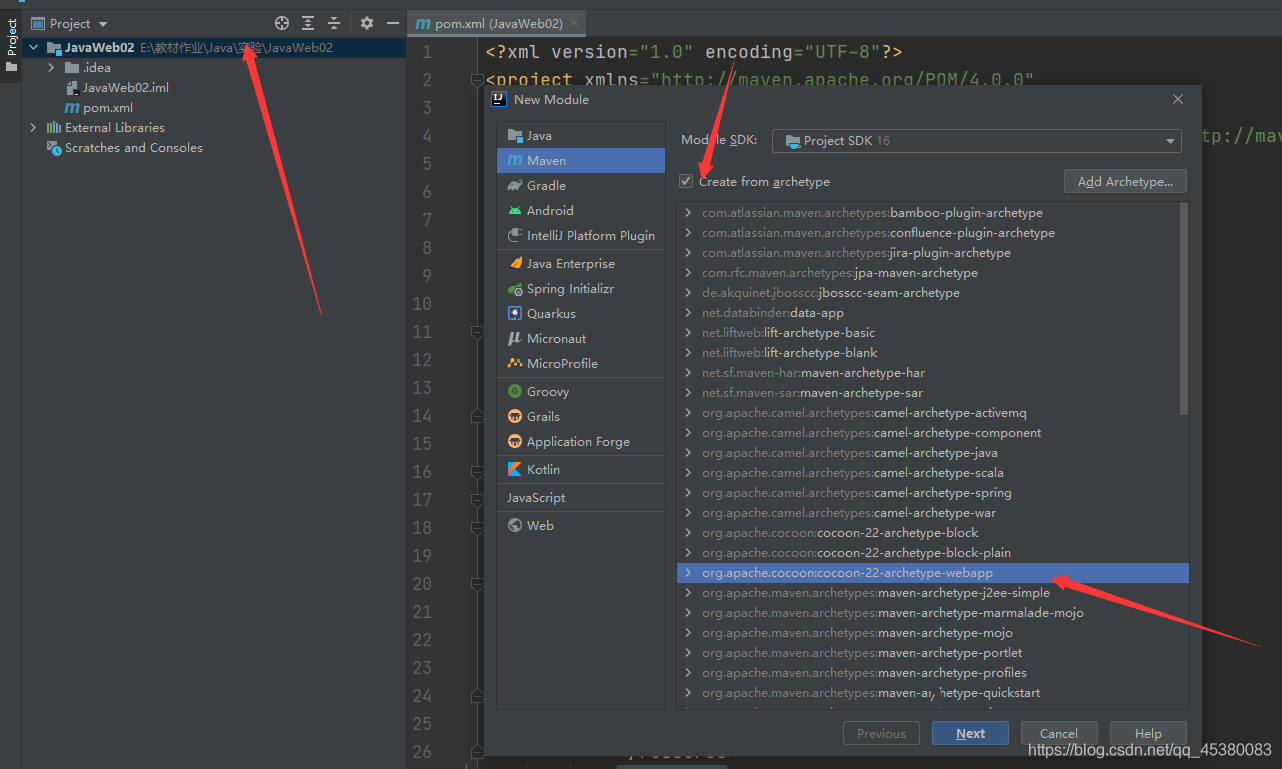Close pom.xml editor tab
1282x769 pixels.
pos(574,23)
